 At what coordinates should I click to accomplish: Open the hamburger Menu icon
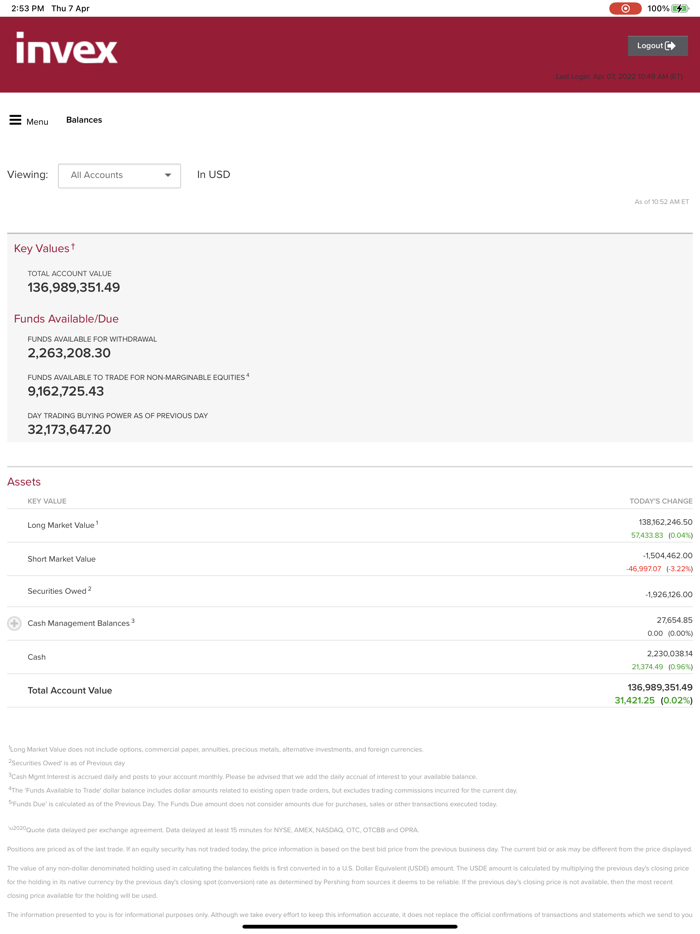tap(17, 120)
